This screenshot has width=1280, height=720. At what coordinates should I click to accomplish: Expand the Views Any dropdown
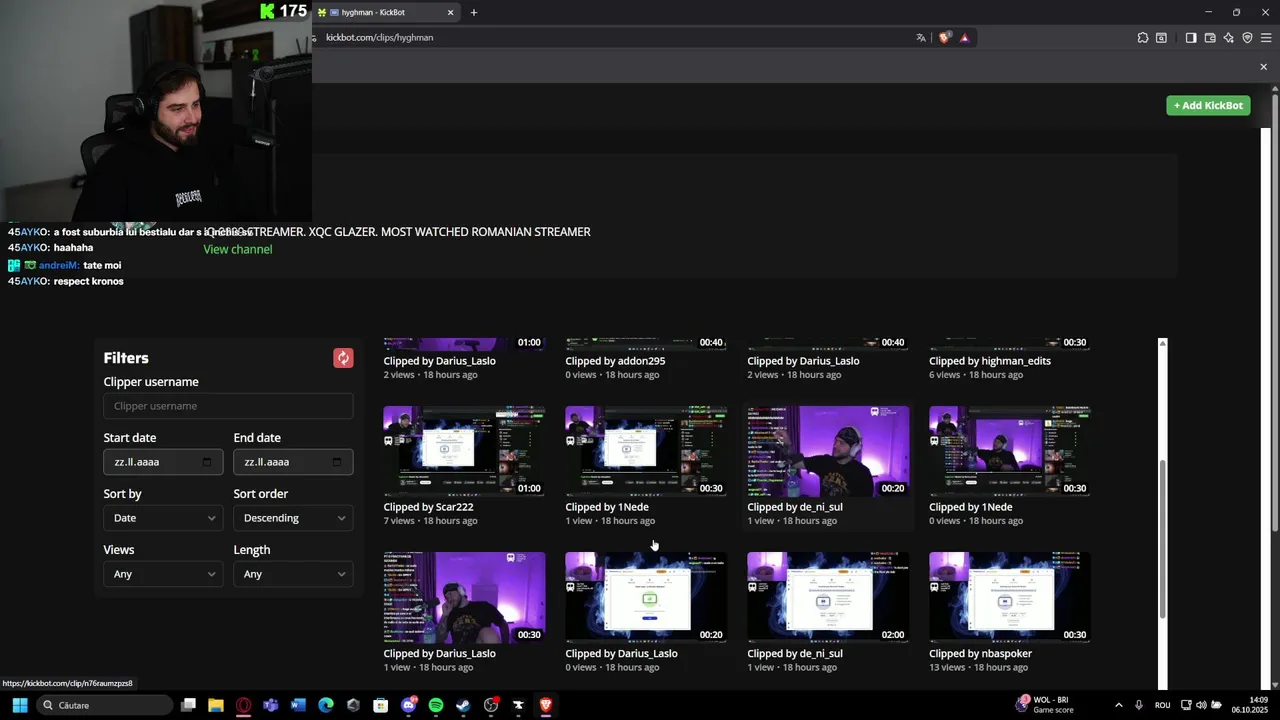tap(163, 574)
